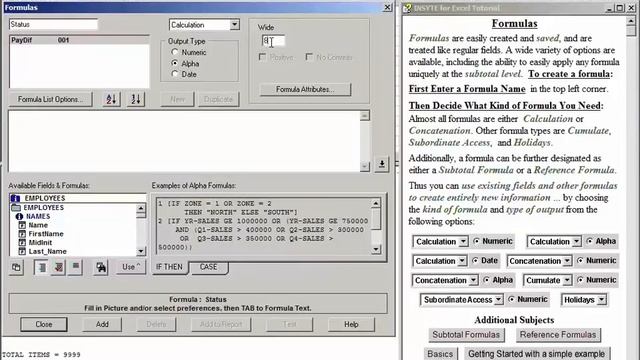Click the field icon beside FirstName

click(x=22, y=234)
